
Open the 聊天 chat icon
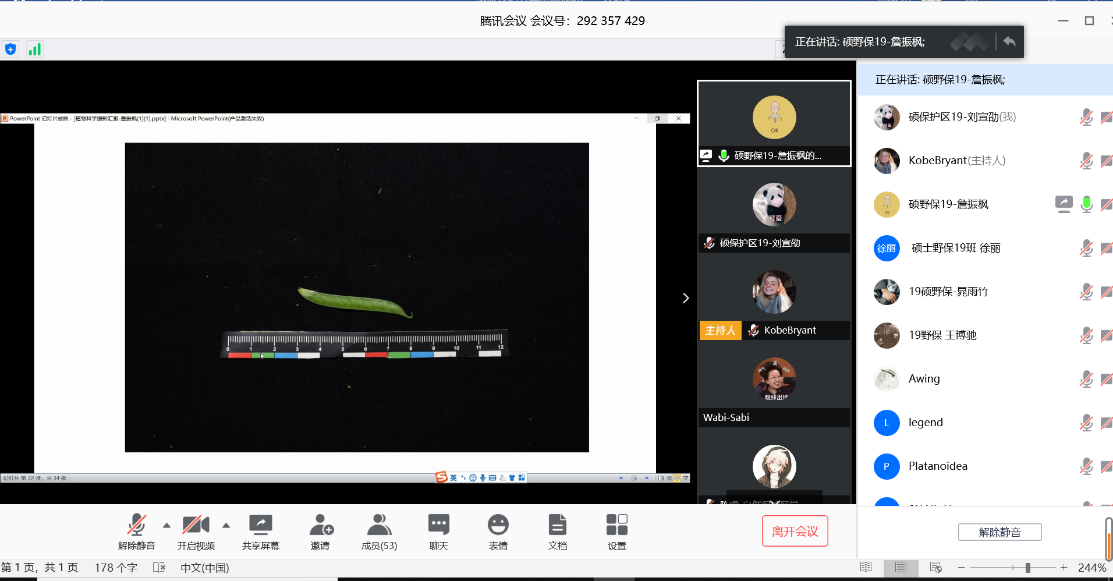438,524
